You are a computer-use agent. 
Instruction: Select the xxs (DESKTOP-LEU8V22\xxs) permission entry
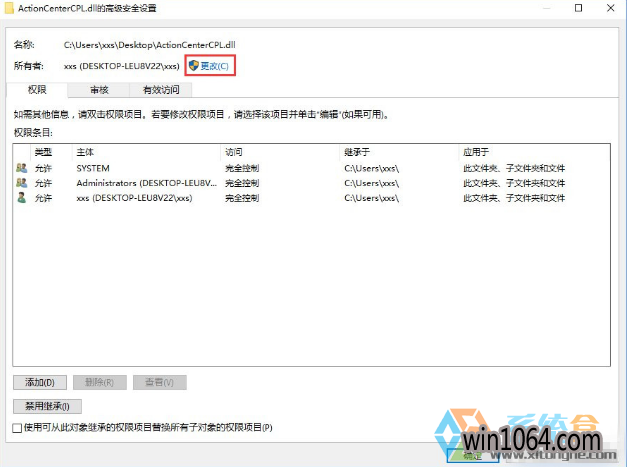tap(312, 198)
